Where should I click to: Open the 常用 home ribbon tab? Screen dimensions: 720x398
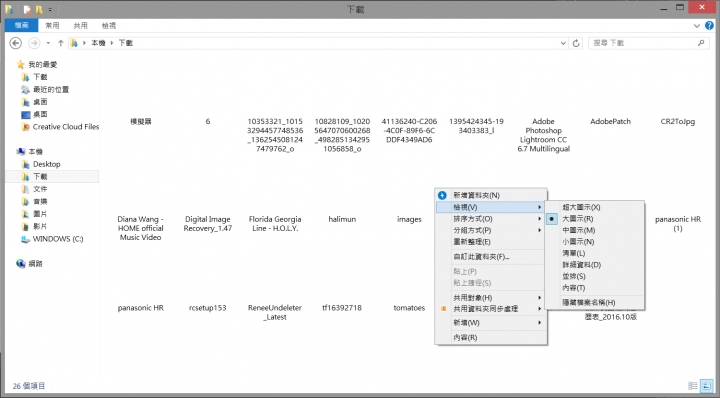(x=52, y=26)
